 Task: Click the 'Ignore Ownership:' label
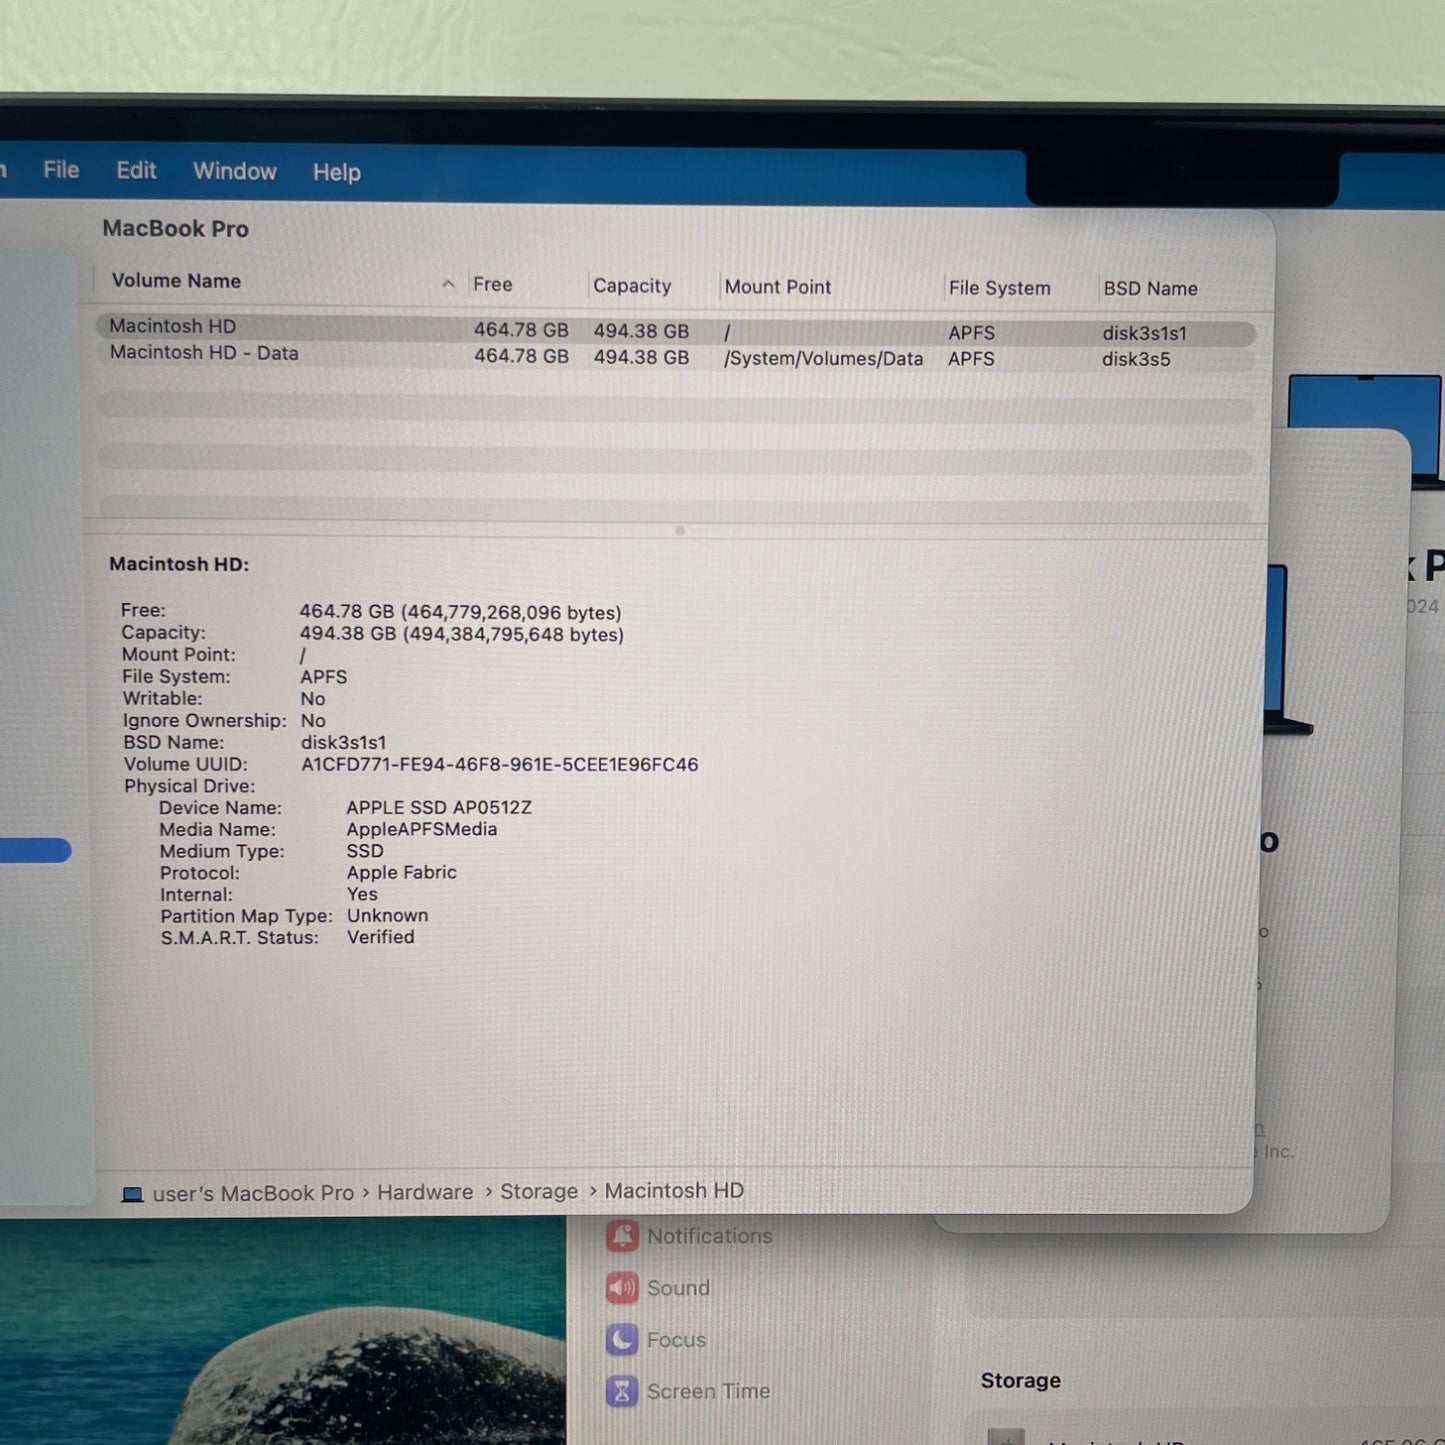[204, 721]
